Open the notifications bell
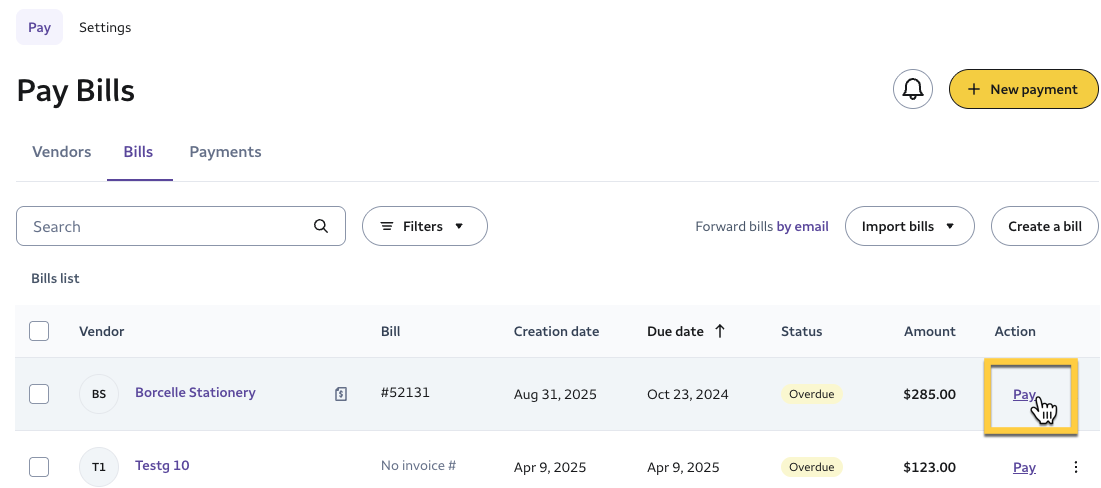The width and height of the screenshot is (1101, 488). click(912, 89)
